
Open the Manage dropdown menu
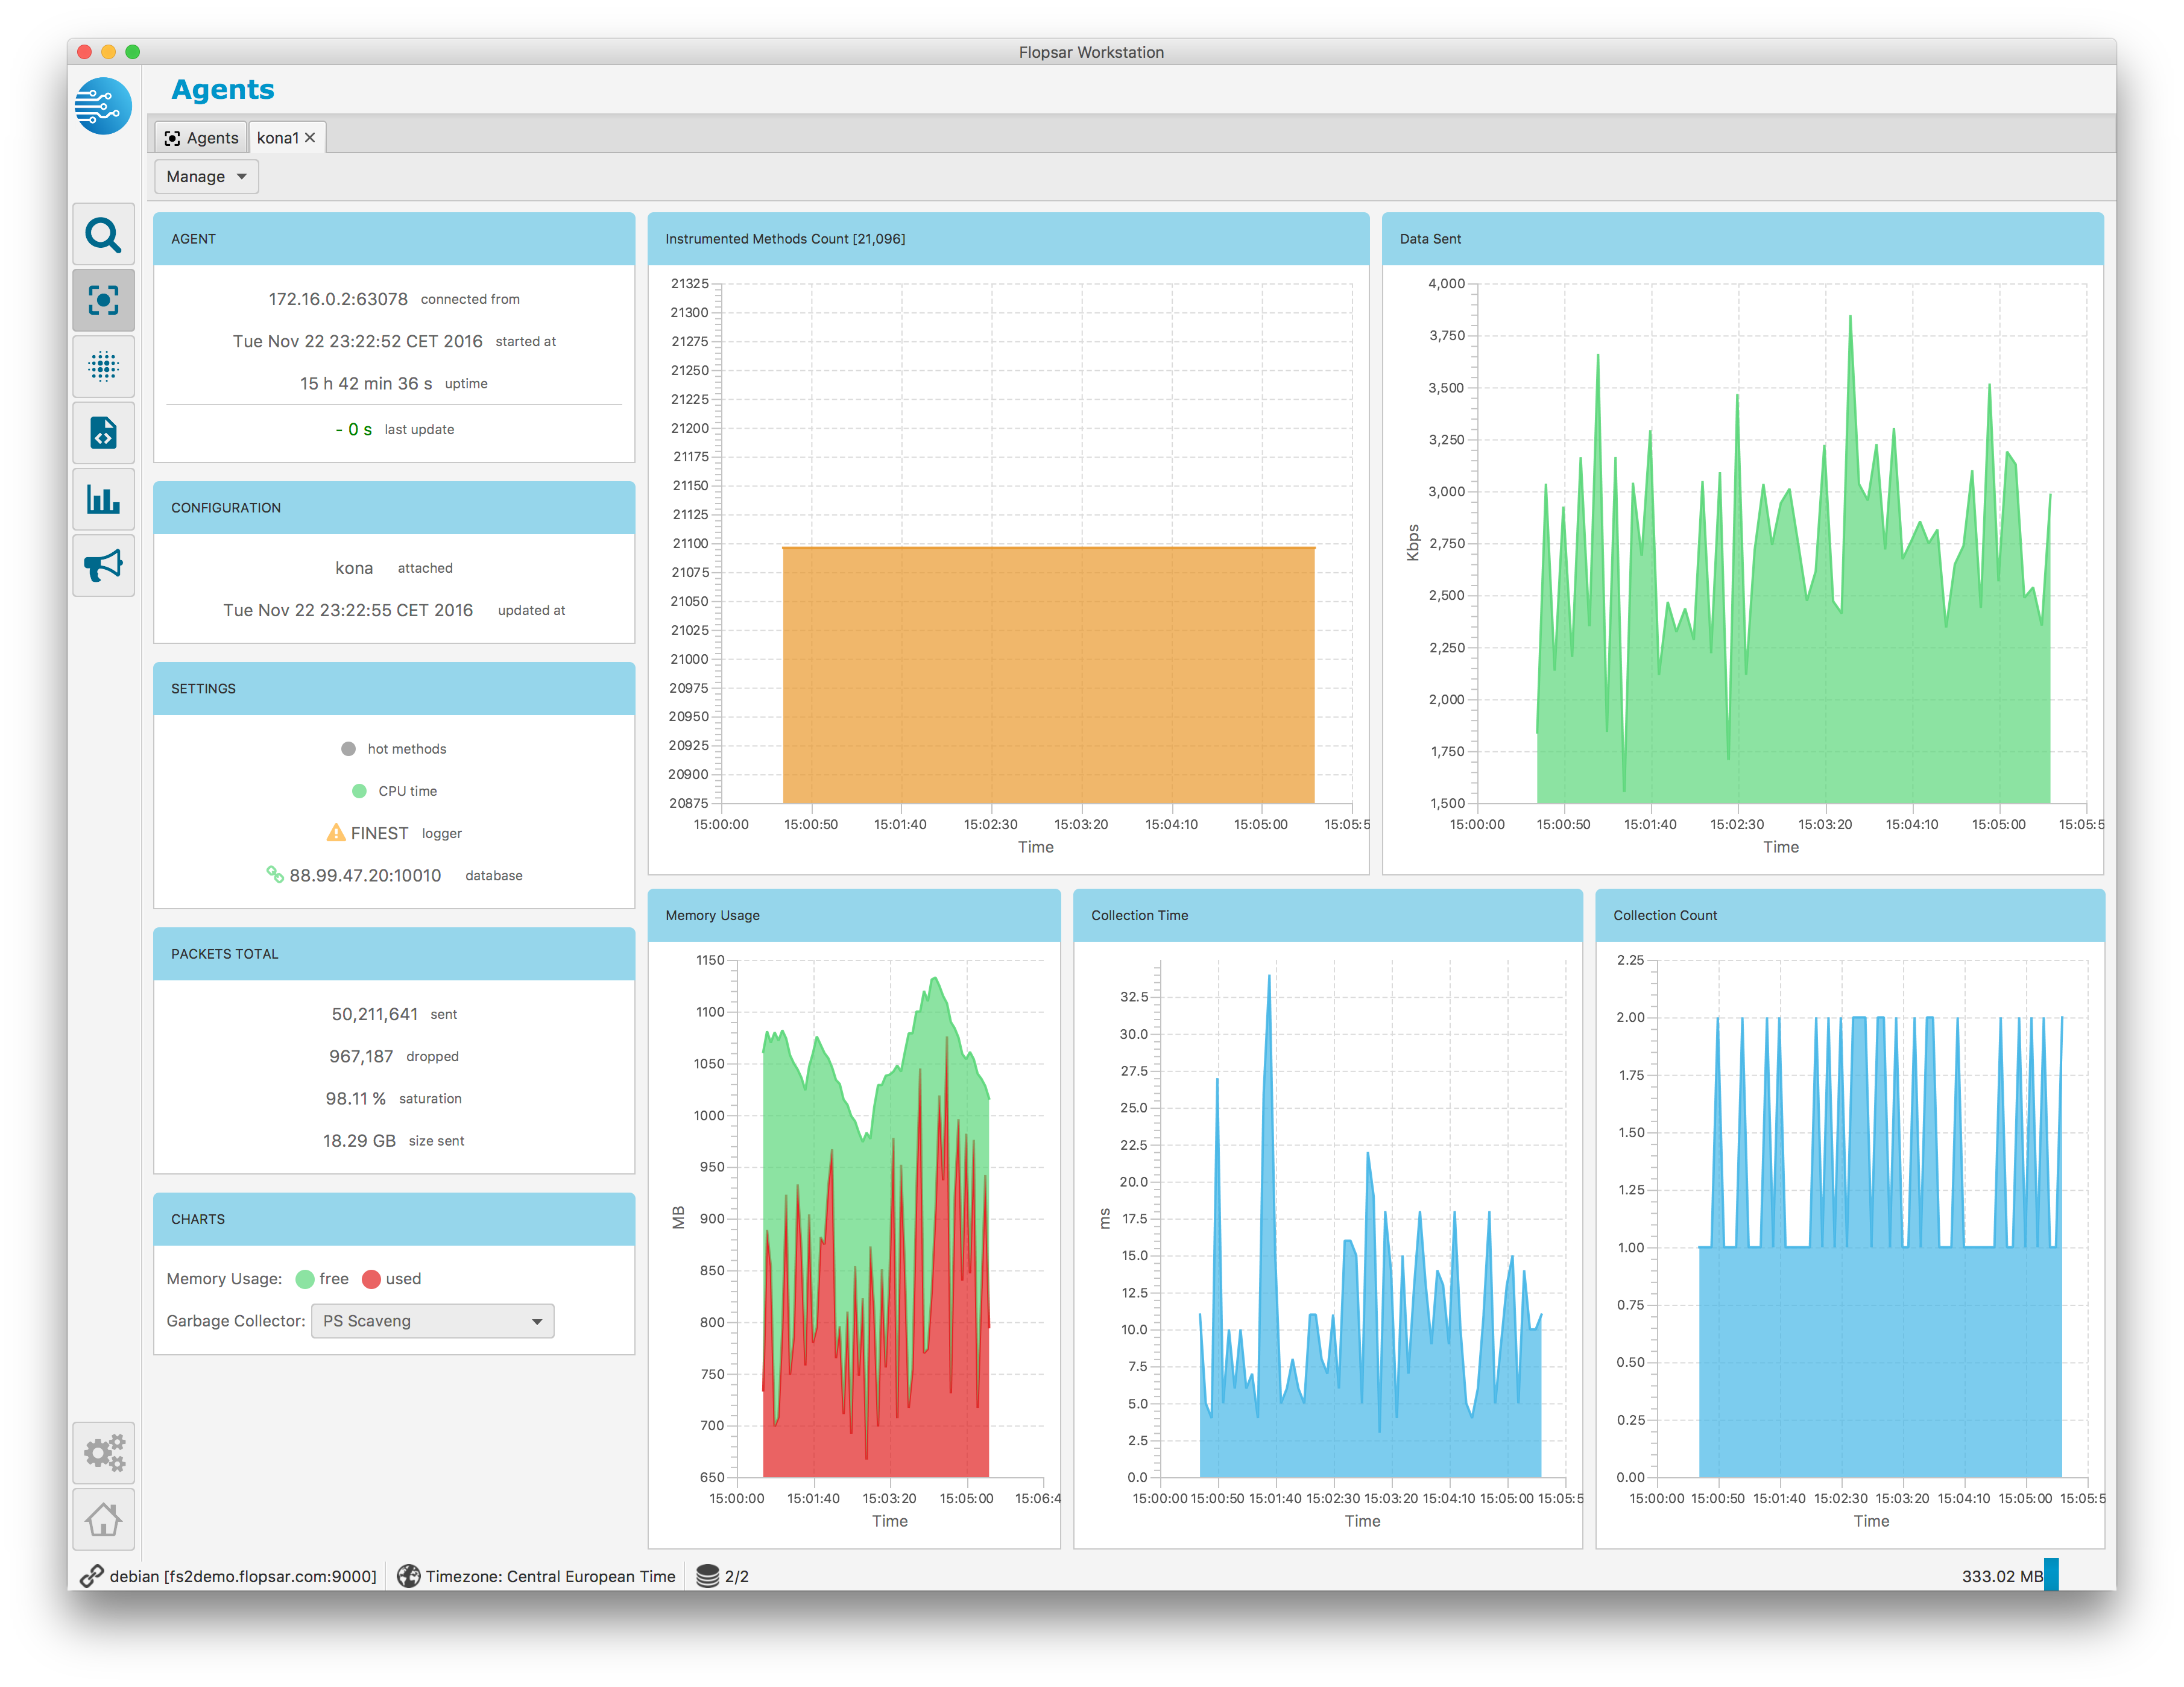click(x=207, y=177)
